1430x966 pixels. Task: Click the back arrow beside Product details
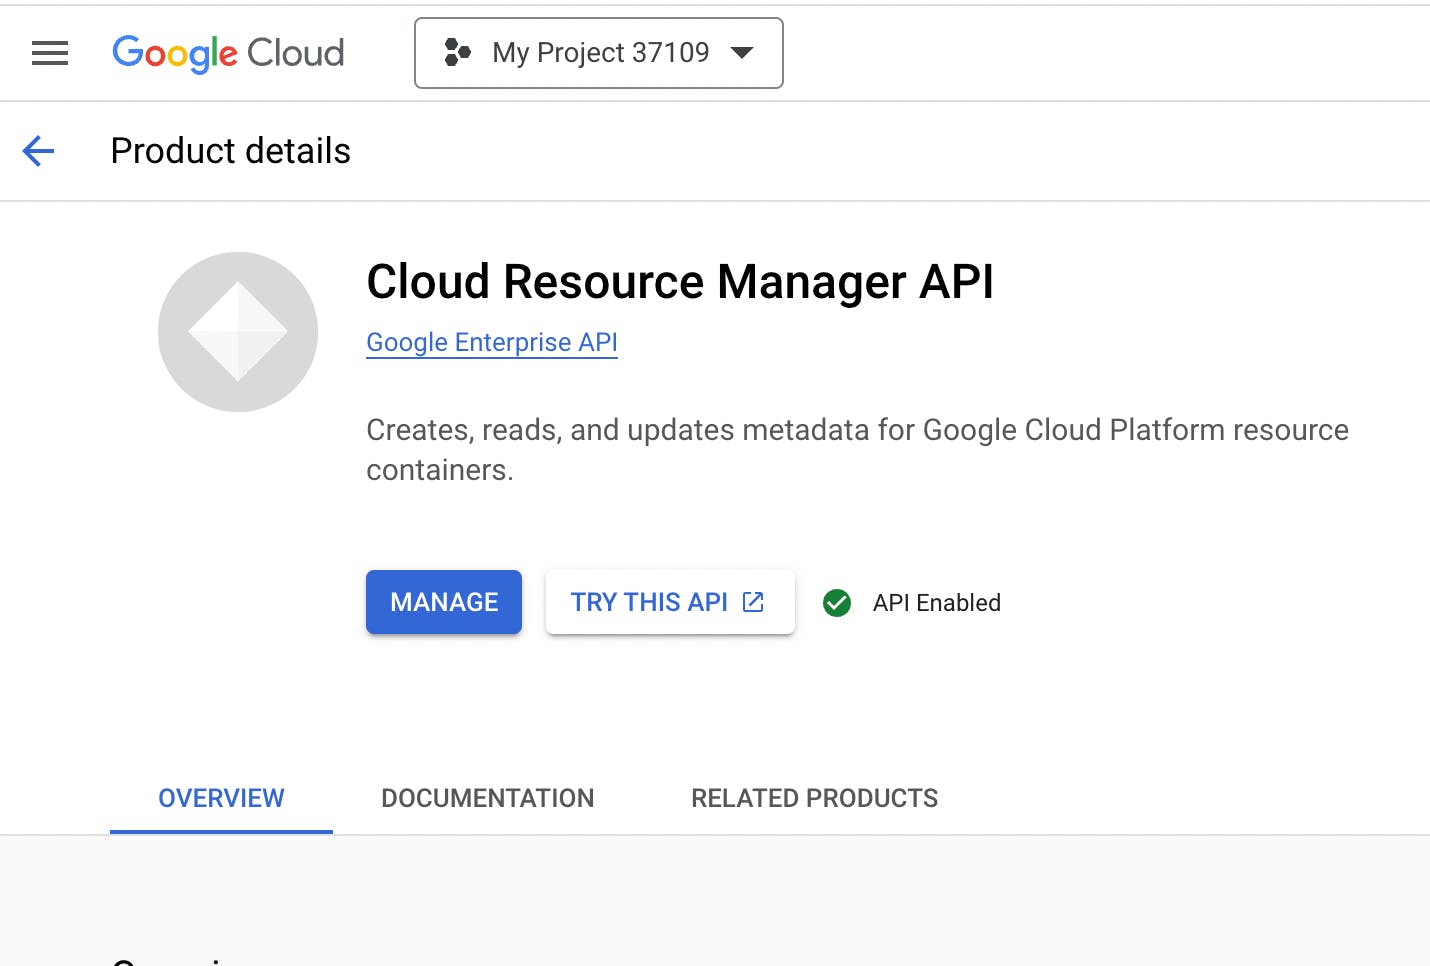[38, 151]
